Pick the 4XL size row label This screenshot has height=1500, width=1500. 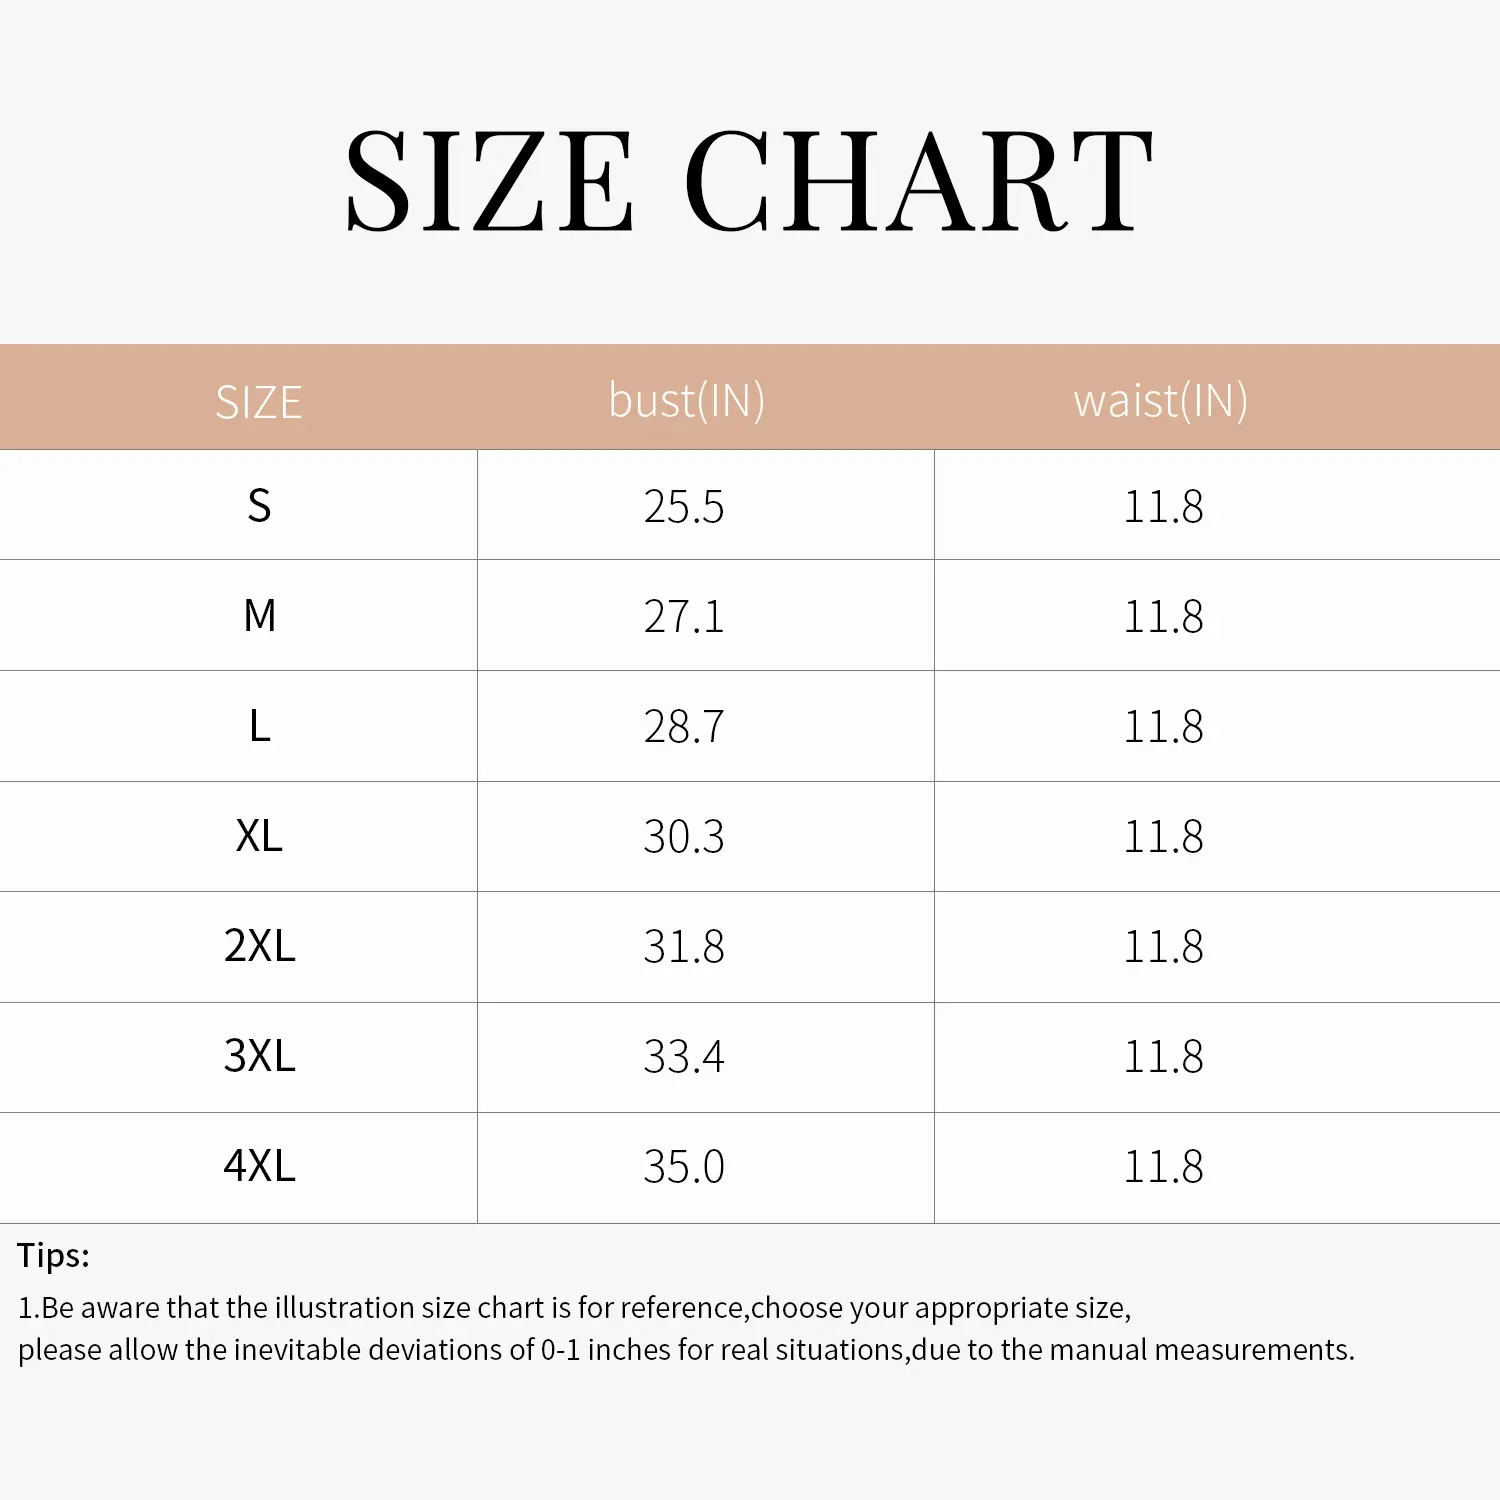pos(259,1166)
